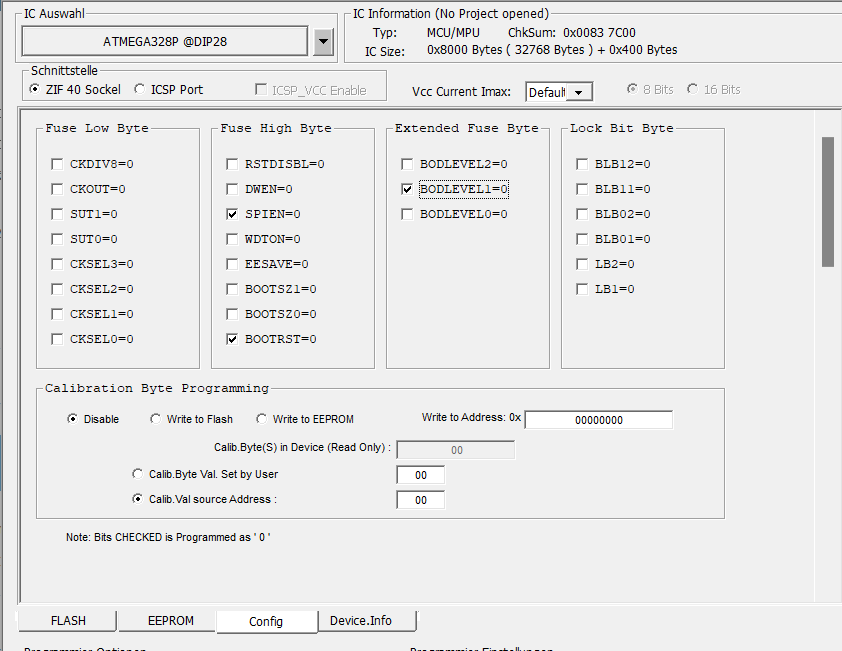The height and width of the screenshot is (651, 842).
Task: Enable CKSEL3=0 fuse bit
Action: 57,264
